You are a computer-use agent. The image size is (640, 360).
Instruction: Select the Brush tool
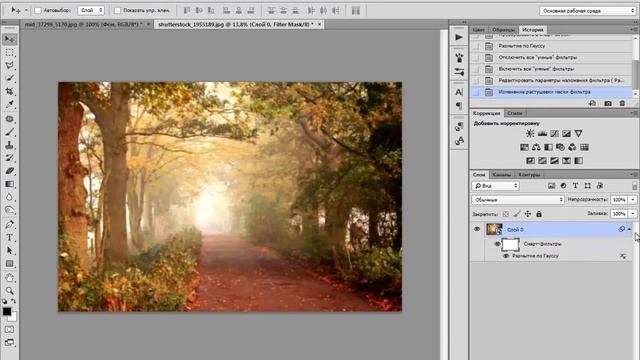coord(9,132)
